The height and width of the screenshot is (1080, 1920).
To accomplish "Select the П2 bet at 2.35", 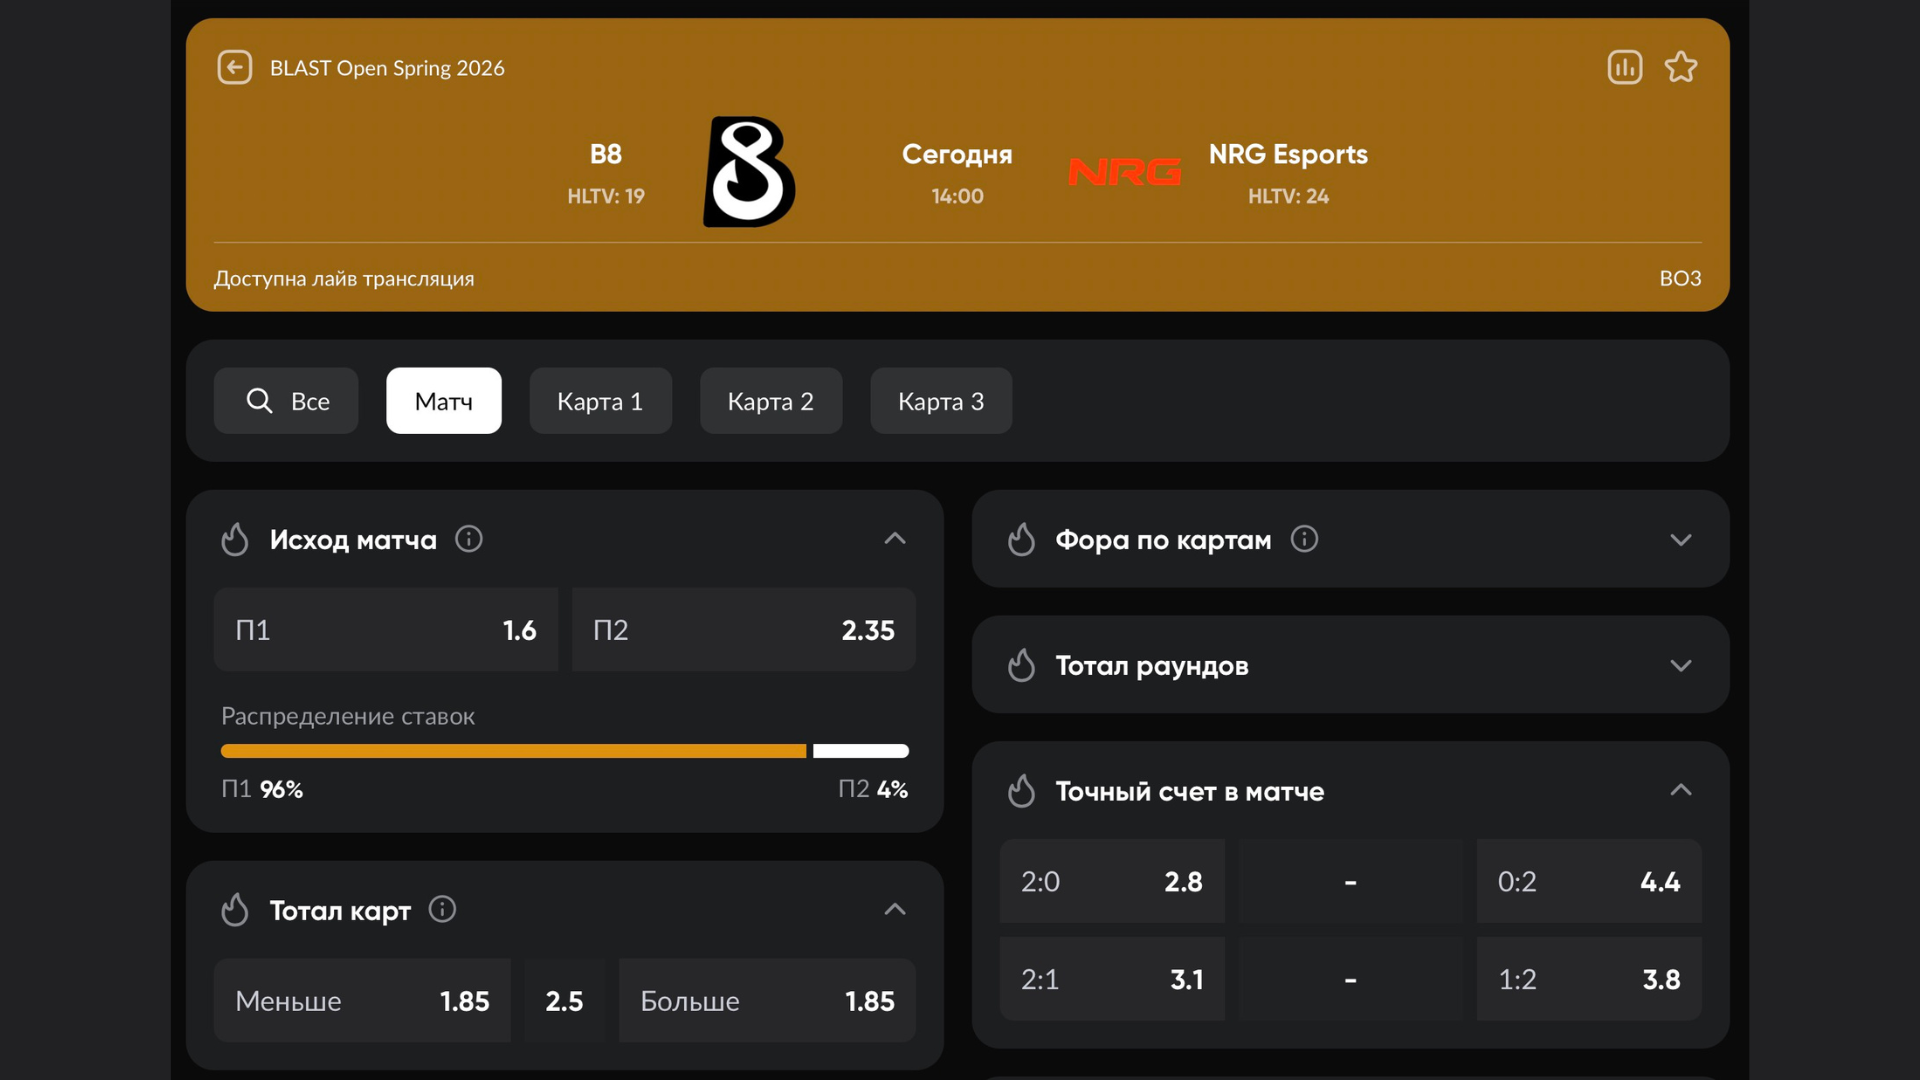I will coord(743,630).
